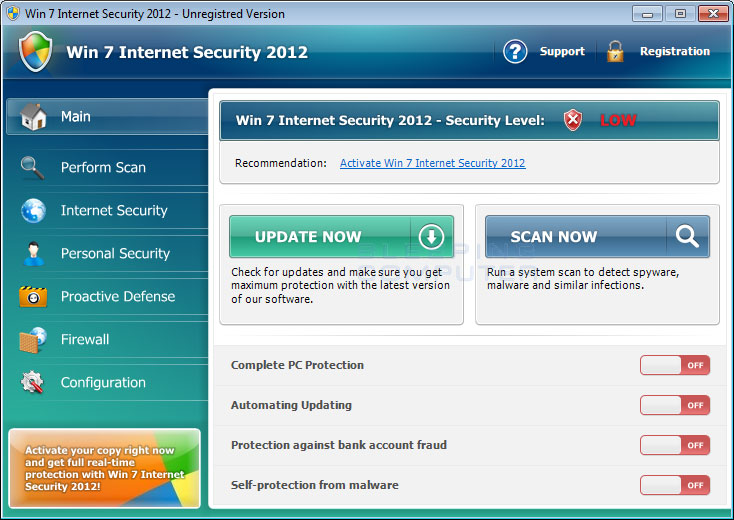The width and height of the screenshot is (734, 520).
Task: Click the Win 7 Internet Security 2012 header title
Action: click(x=187, y=52)
